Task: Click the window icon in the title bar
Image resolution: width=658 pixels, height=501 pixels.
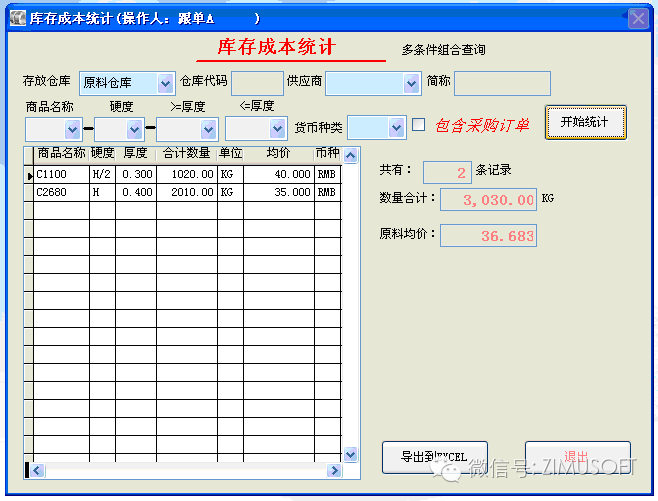Action: [15, 18]
